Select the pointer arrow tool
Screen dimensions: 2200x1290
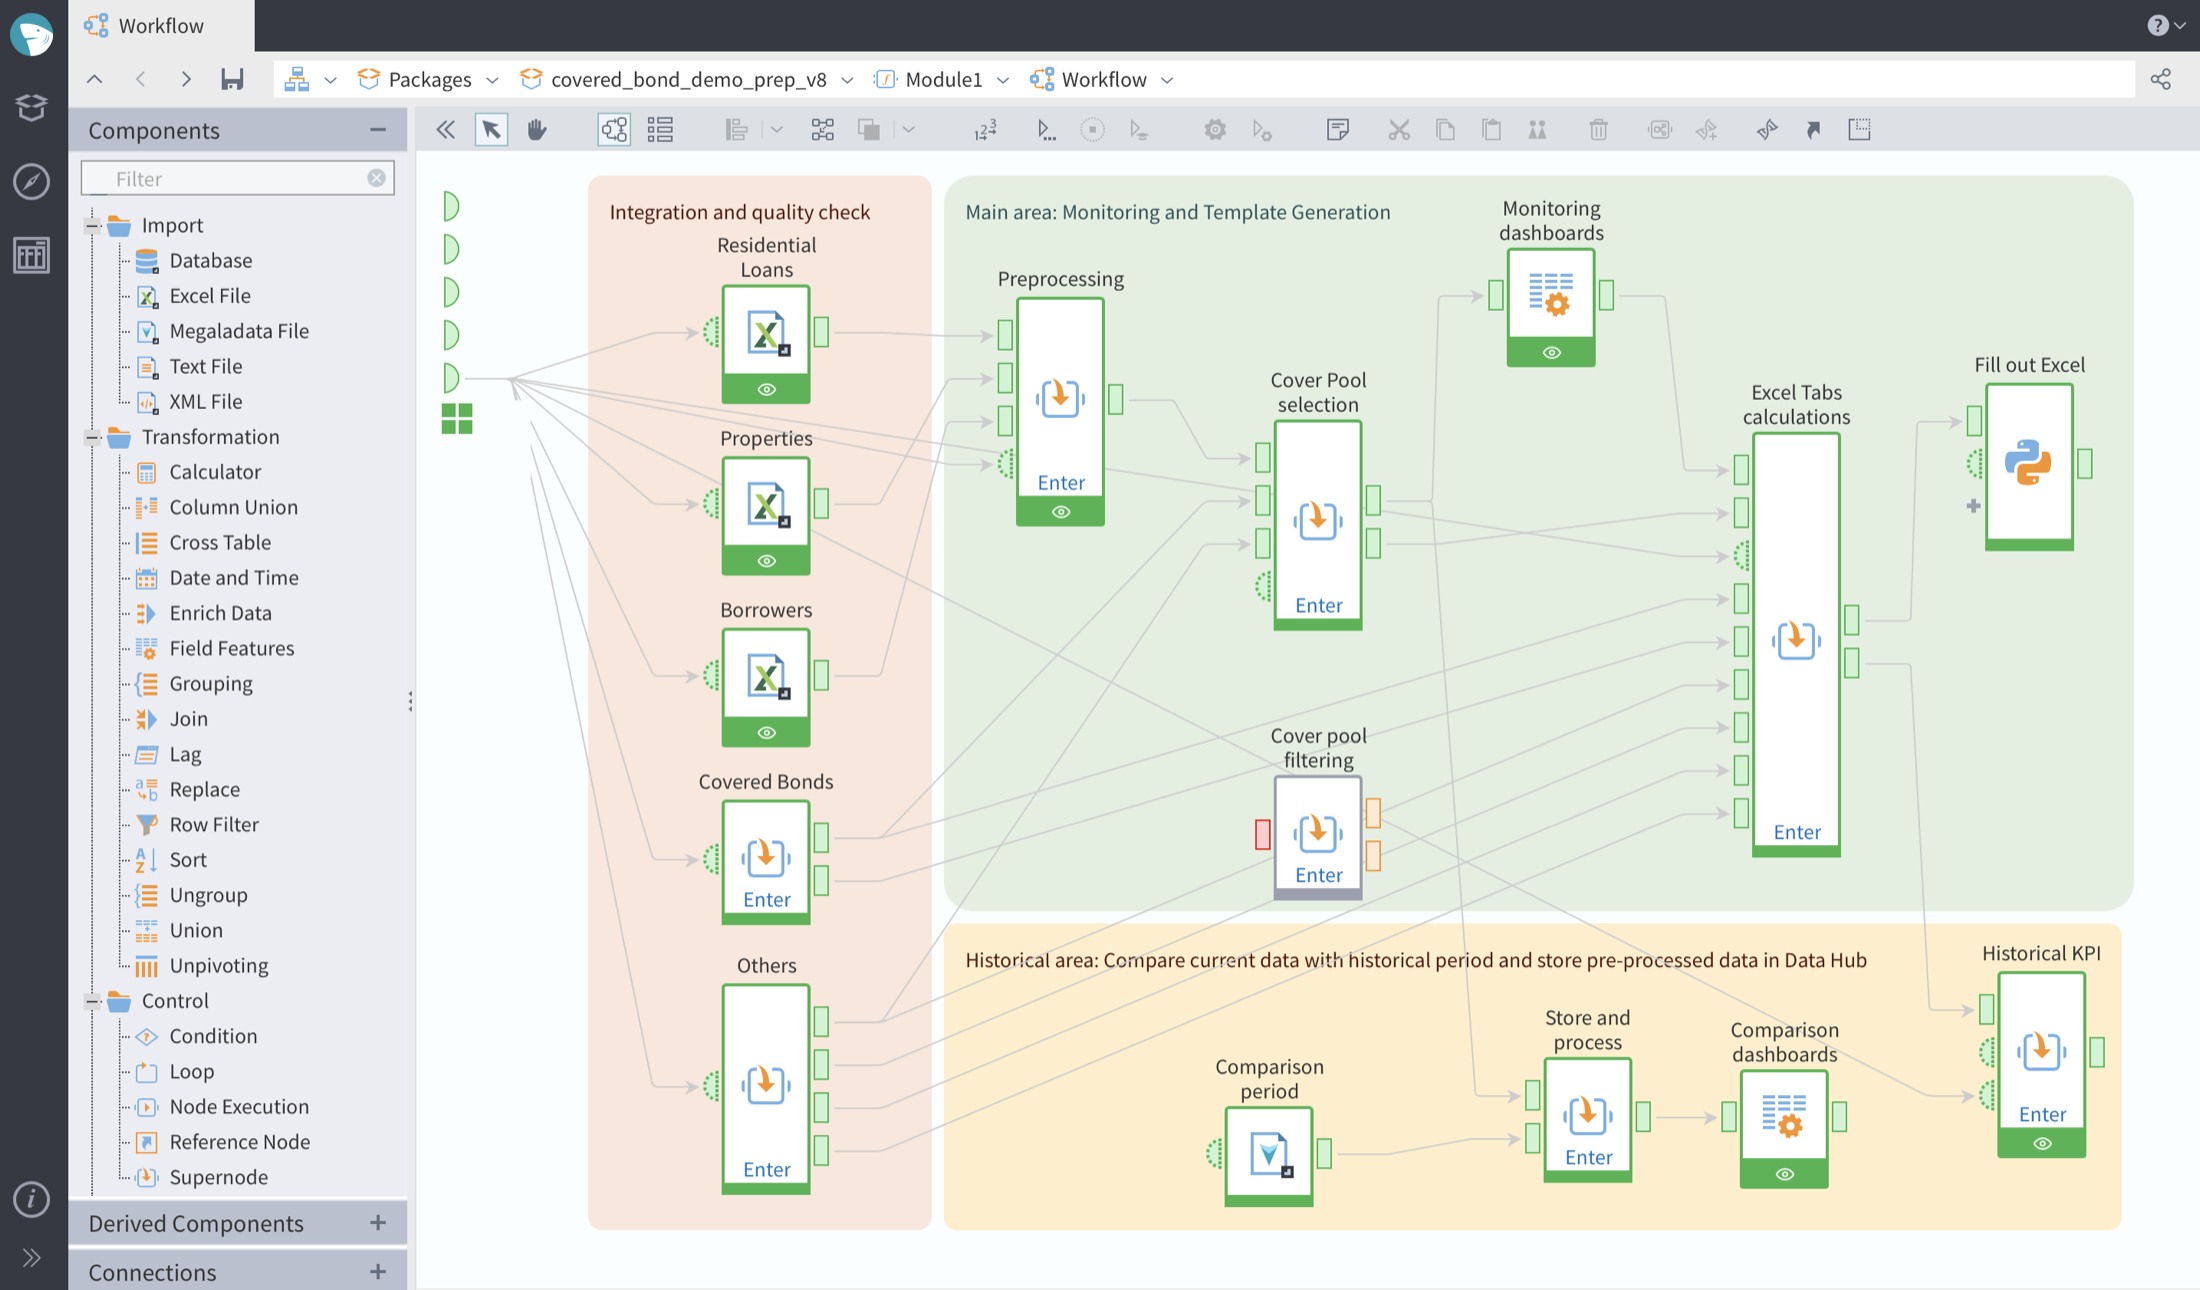[491, 130]
